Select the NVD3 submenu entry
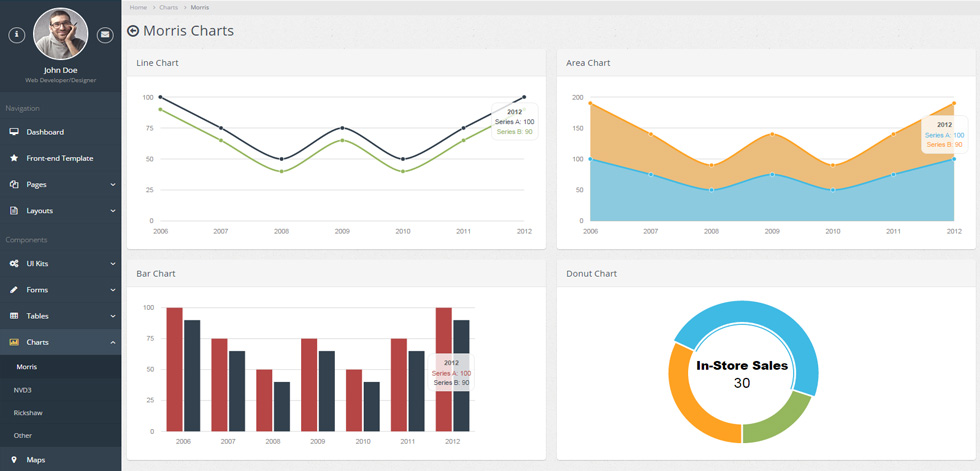This screenshot has width=980, height=471. point(61,390)
